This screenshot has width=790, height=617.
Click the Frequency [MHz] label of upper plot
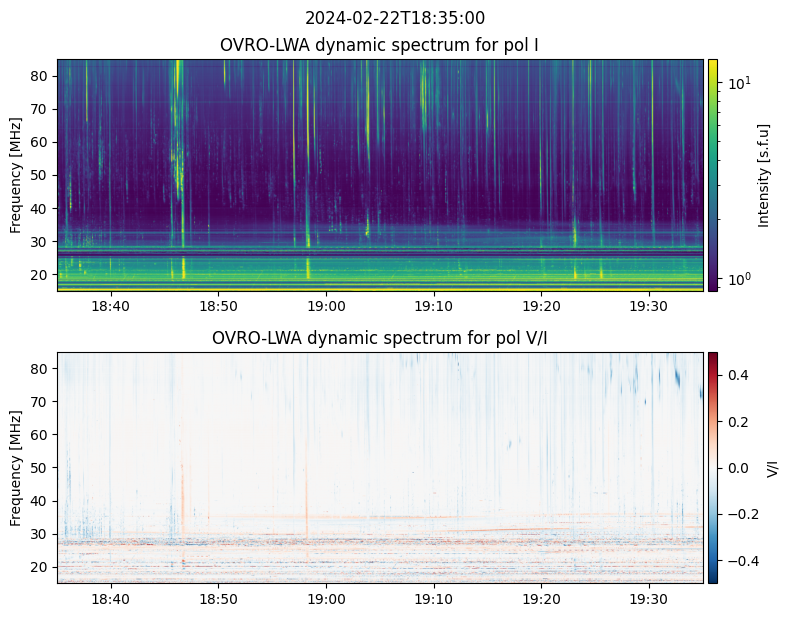tap(16, 175)
